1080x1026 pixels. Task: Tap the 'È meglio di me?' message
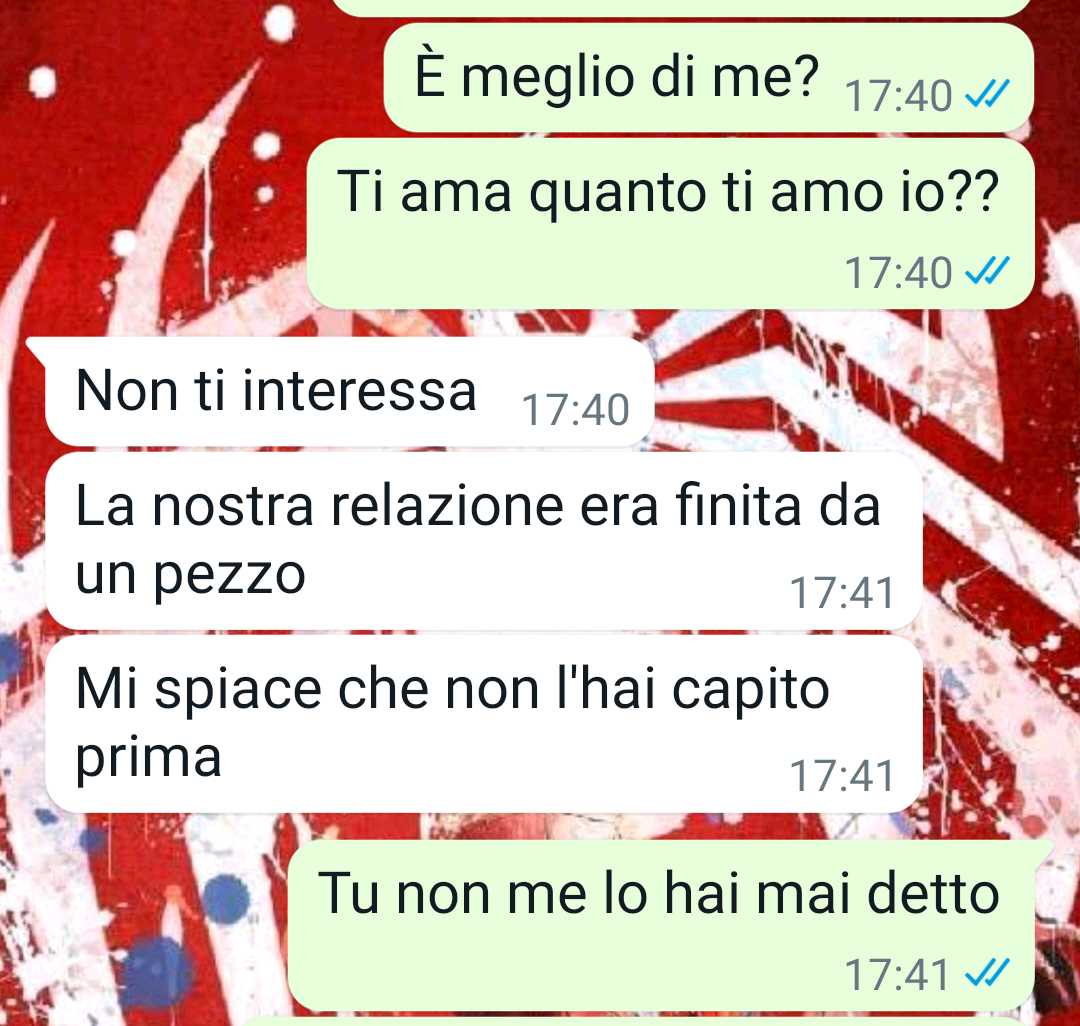click(x=709, y=78)
